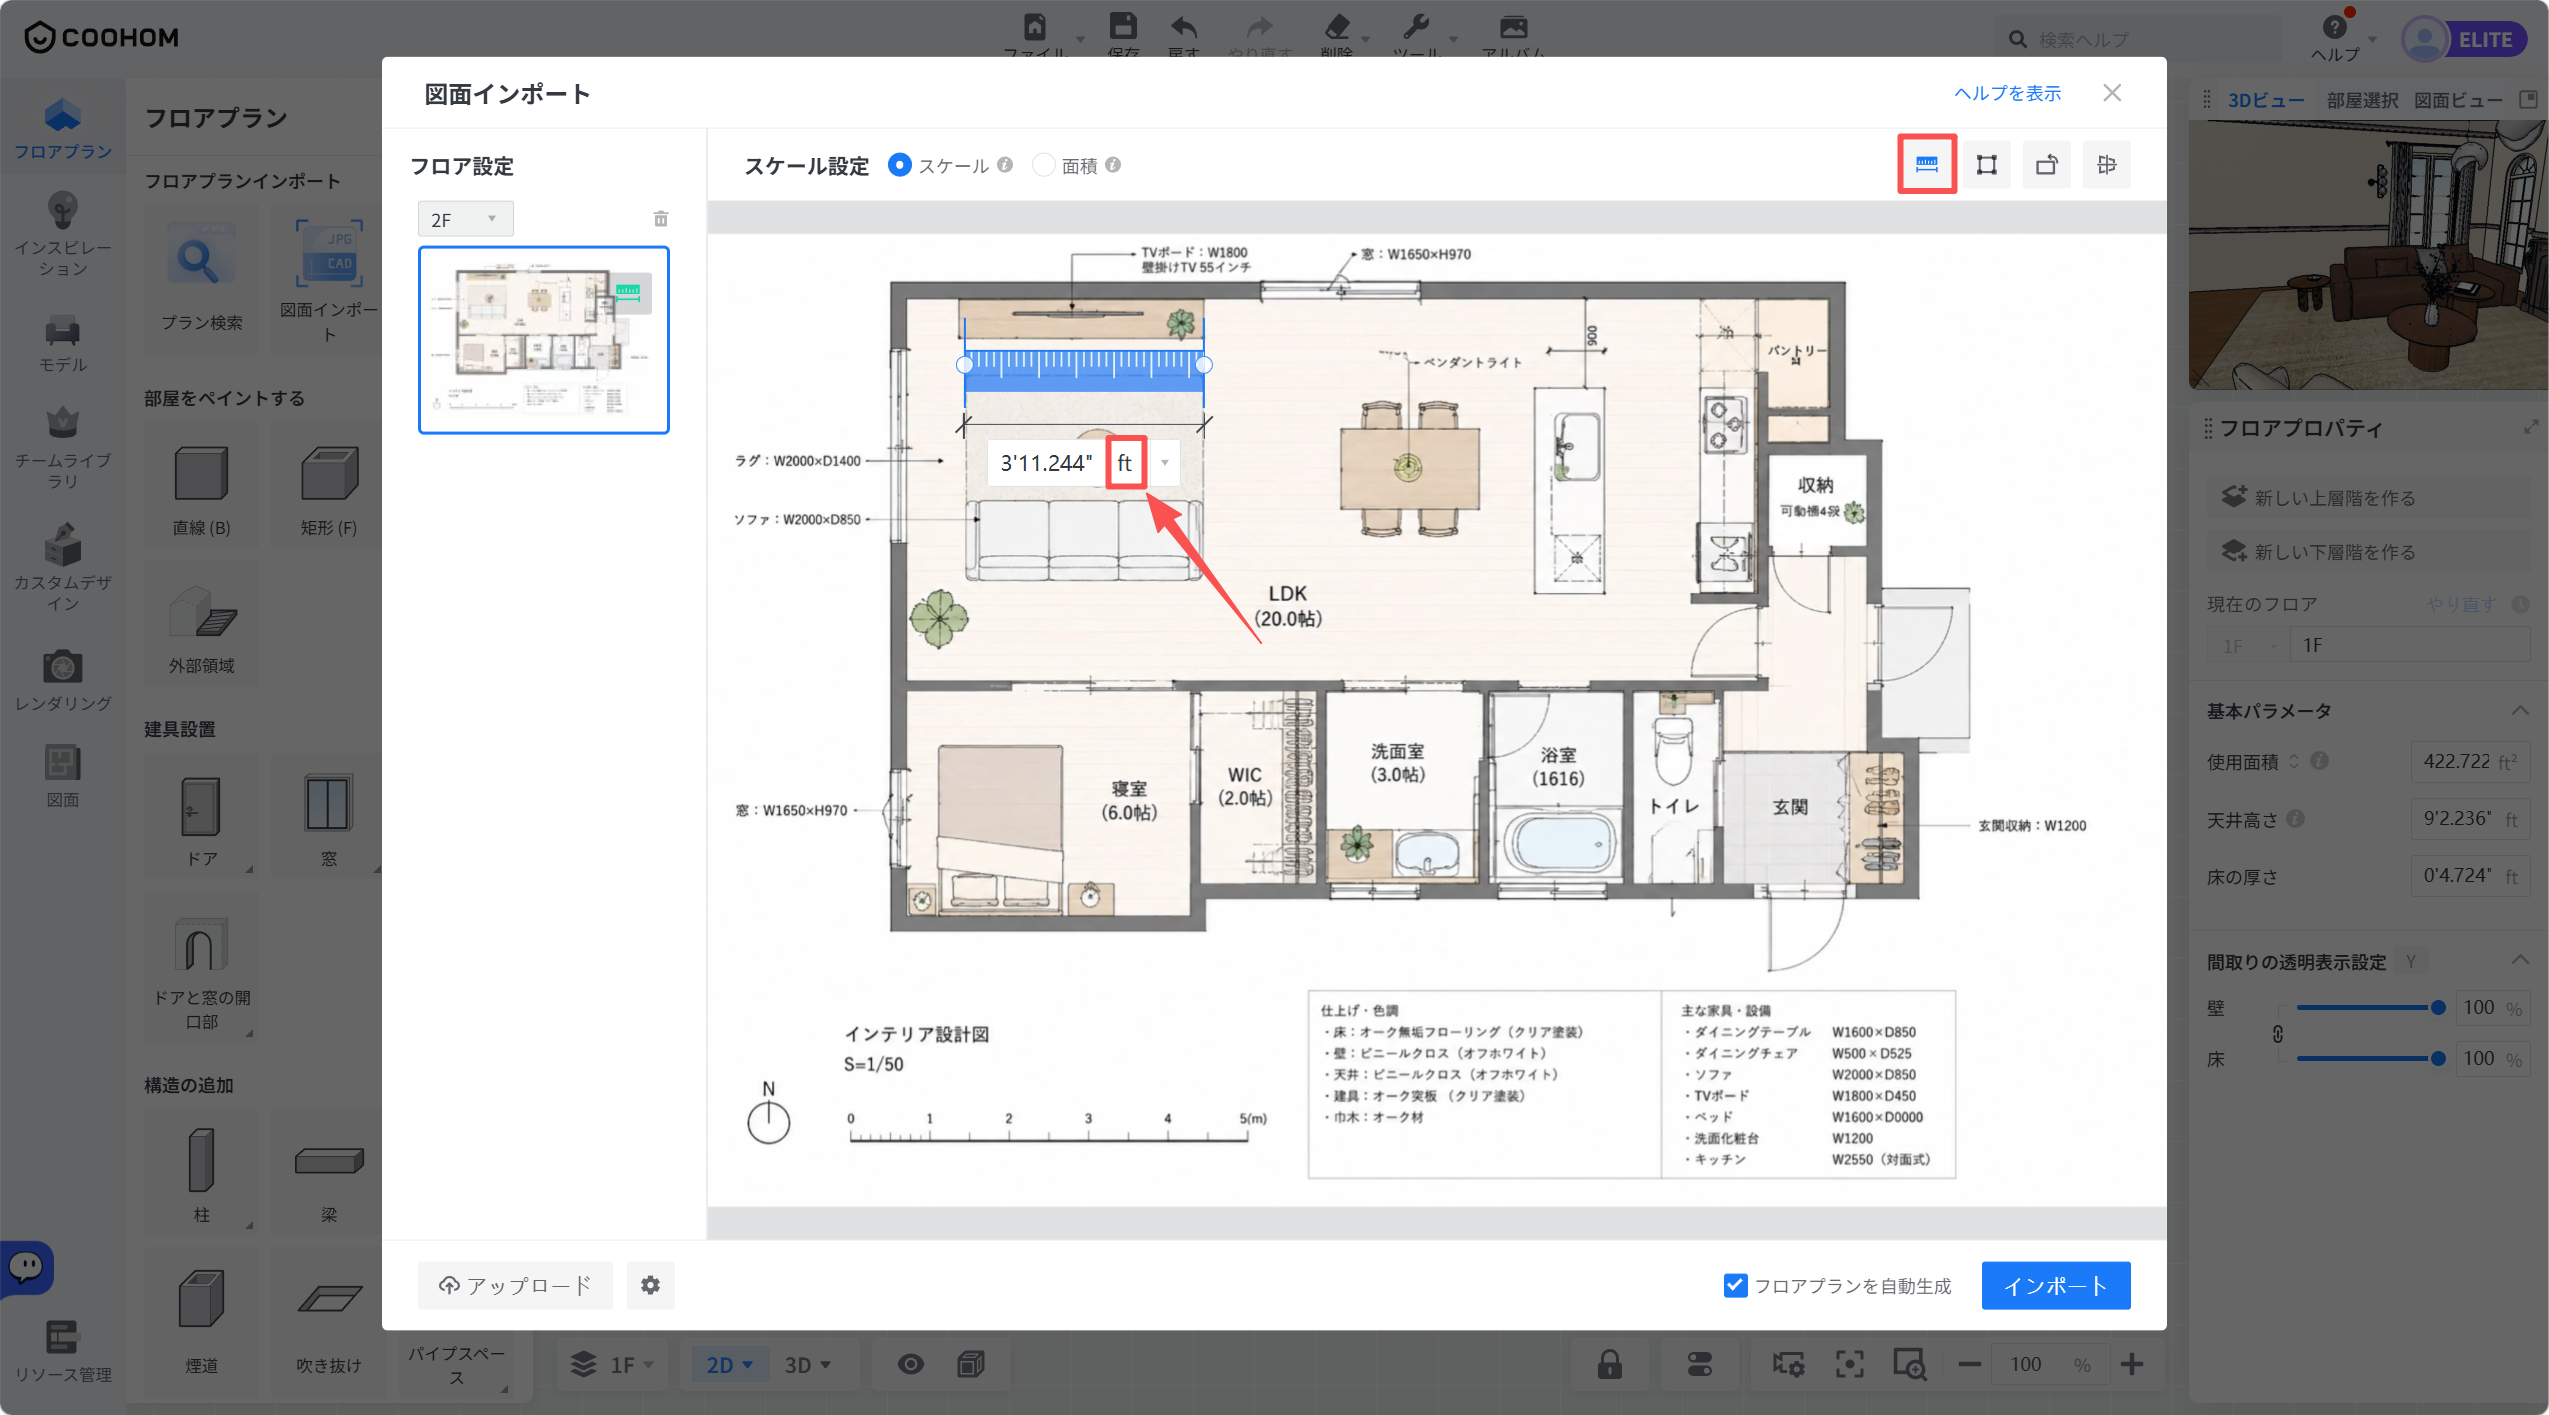Click the 戻す undo arrow icon
This screenshot has height=1415, width=2549.
1183,28
